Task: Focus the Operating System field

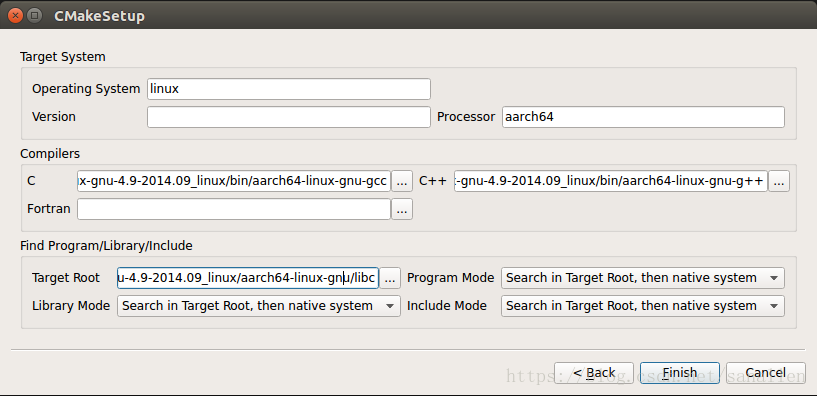Action: (x=289, y=89)
